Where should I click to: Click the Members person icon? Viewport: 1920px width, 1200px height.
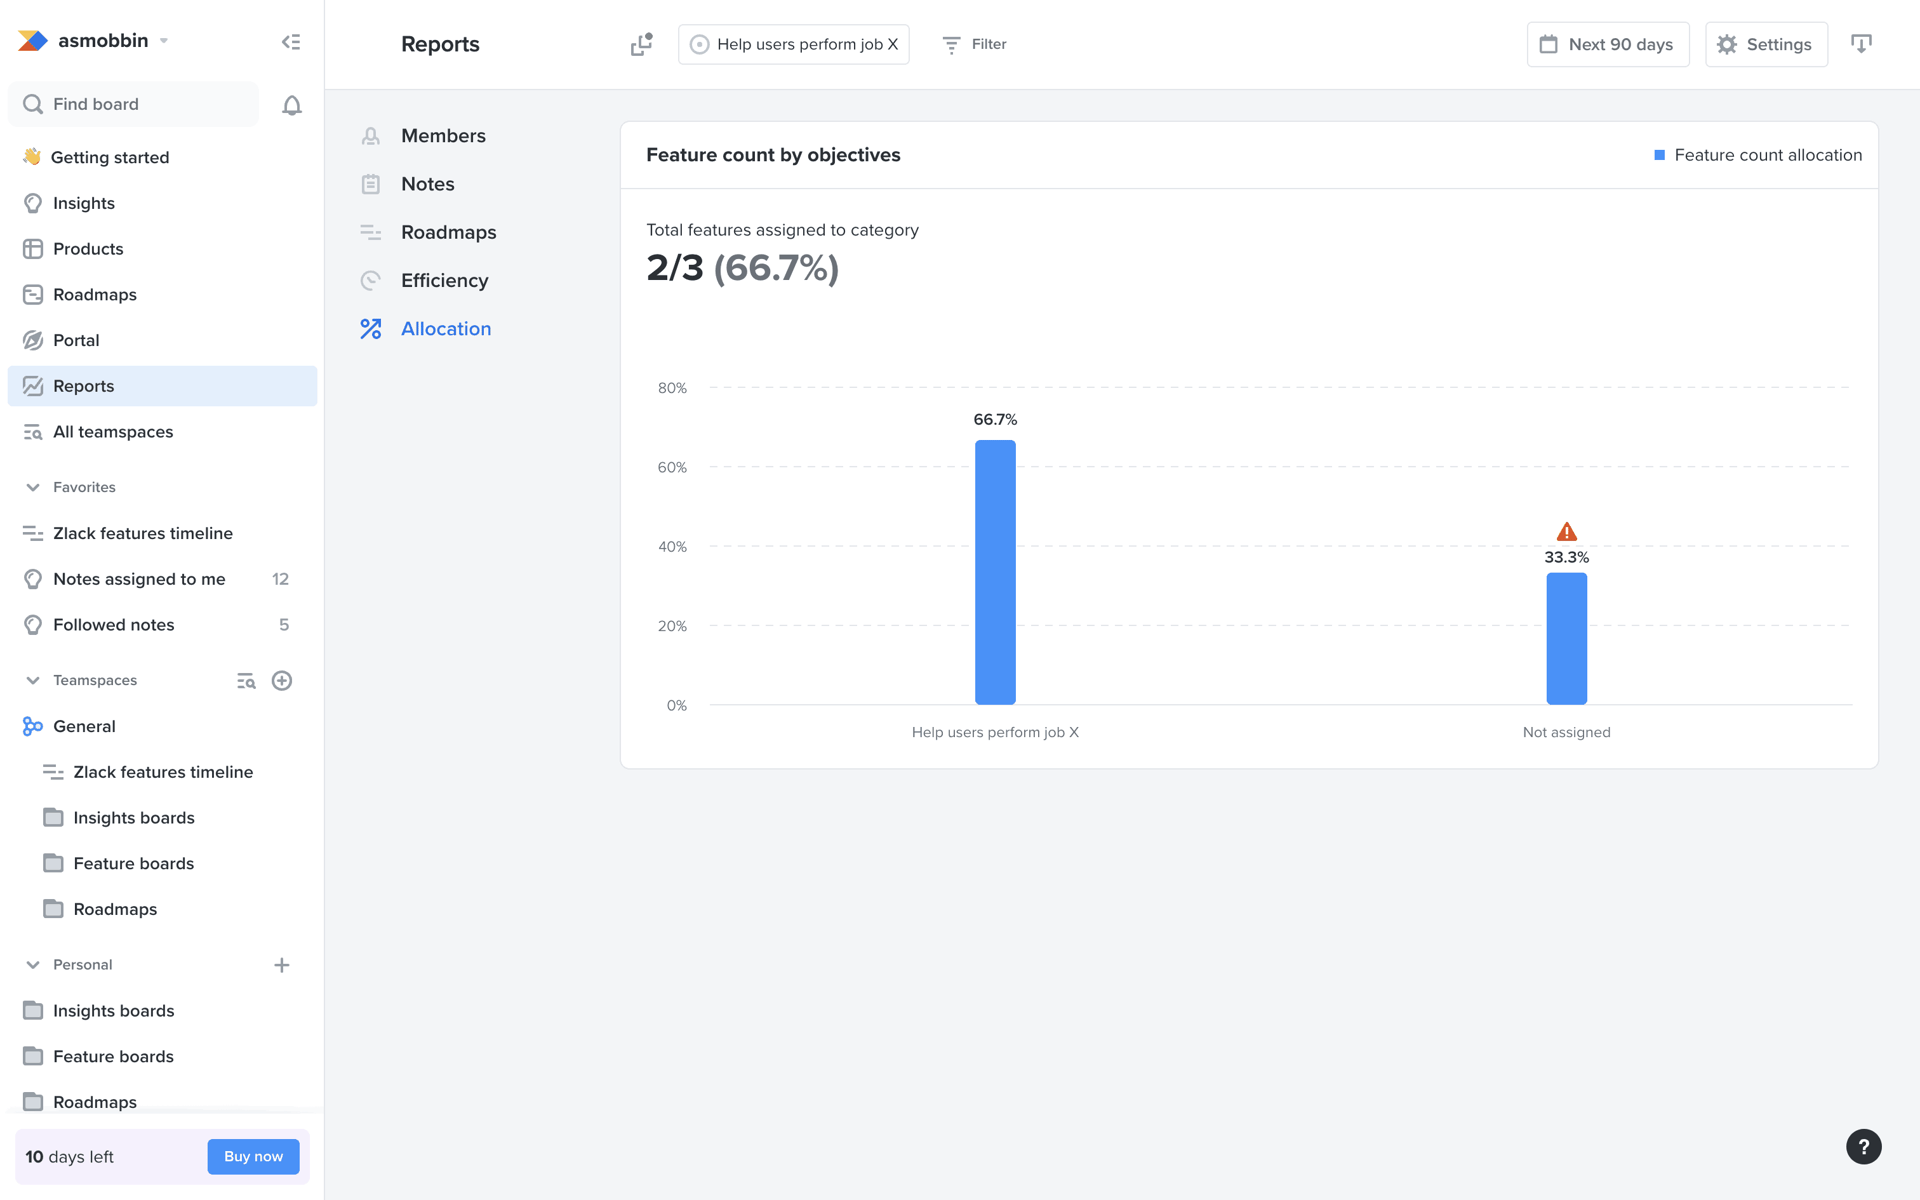point(371,136)
